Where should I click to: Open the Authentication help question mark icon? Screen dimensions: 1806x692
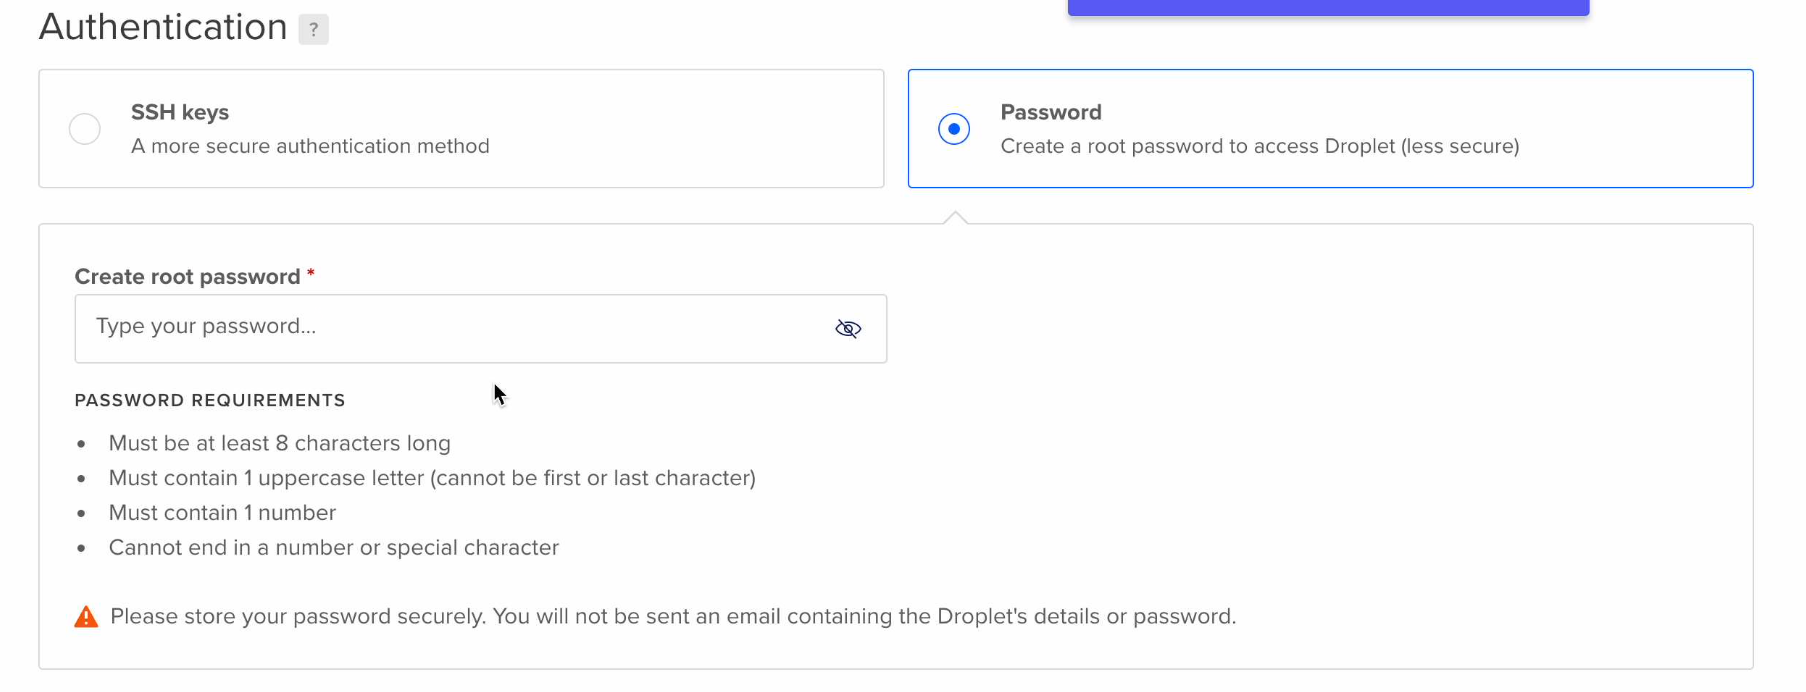pos(313,30)
